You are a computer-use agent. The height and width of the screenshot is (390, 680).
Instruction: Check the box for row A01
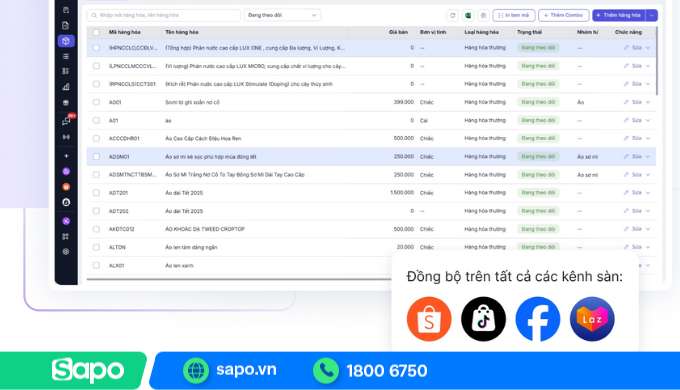[x=96, y=120]
